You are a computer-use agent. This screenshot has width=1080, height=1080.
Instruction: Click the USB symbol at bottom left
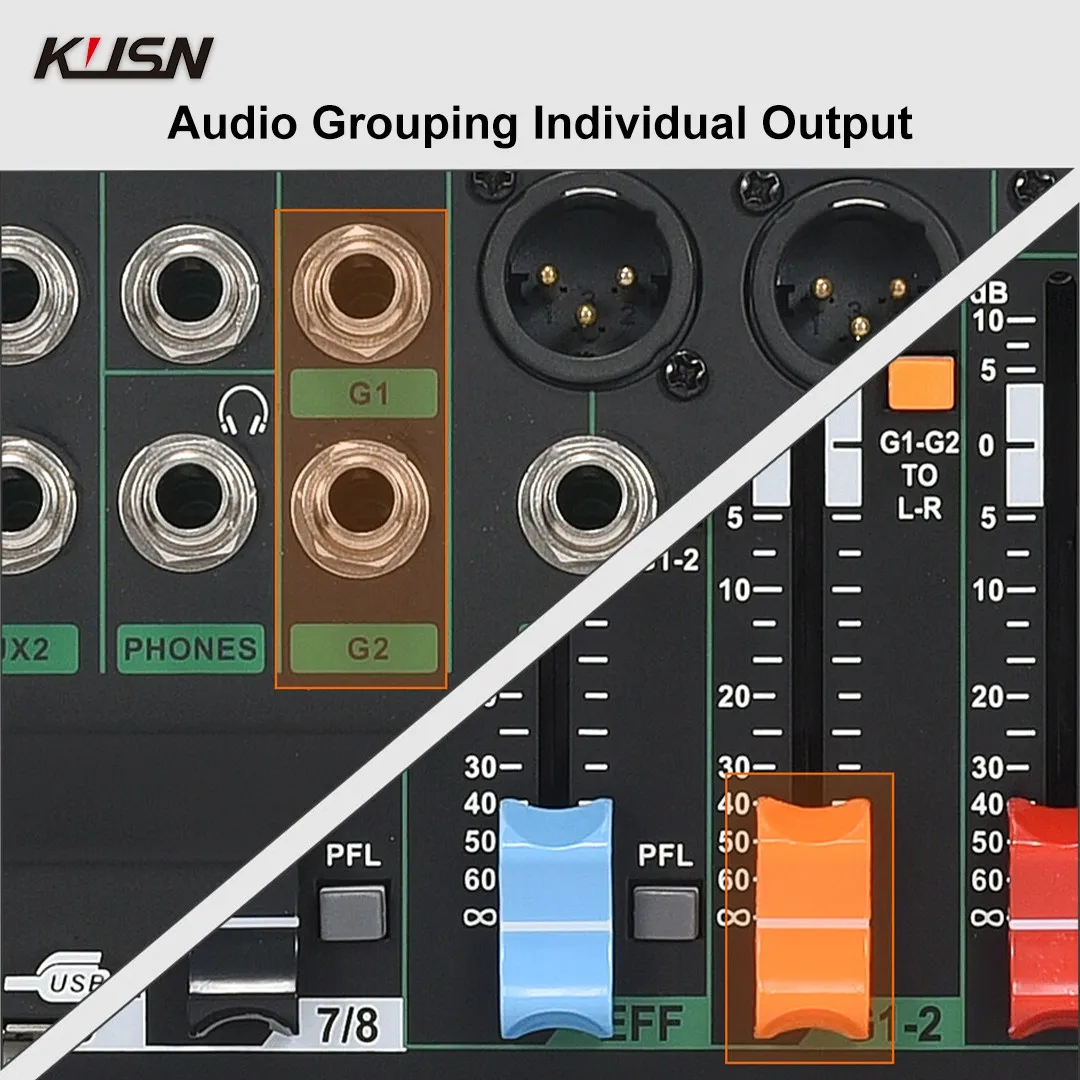tap(56, 978)
